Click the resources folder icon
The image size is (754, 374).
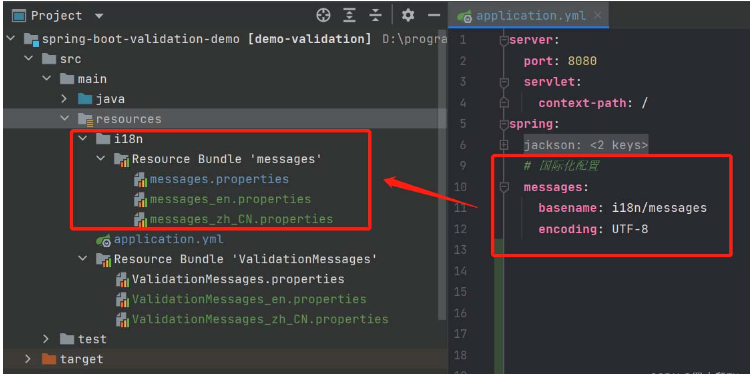tap(85, 119)
